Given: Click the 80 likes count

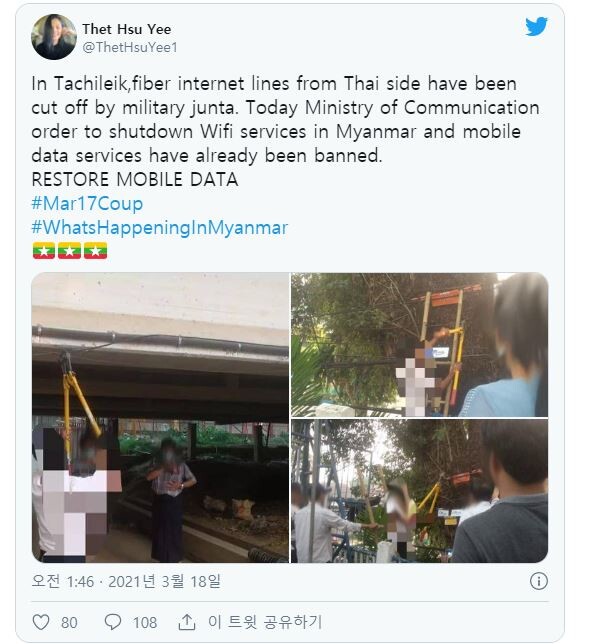Looking at the screenshot, I should (x=69, y=623).
